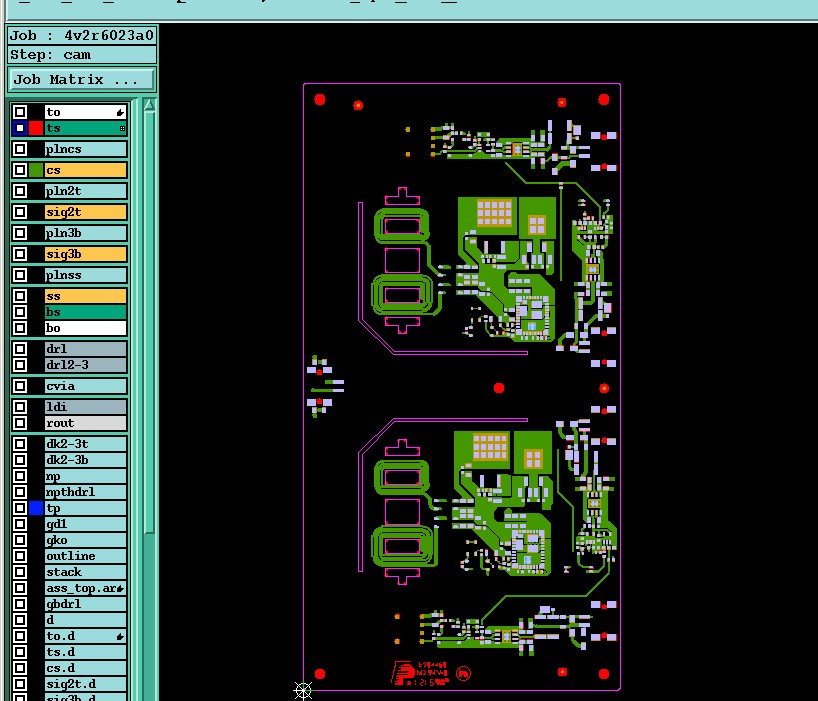Click the red color swatch beside ts
The height and width of the screenshot is (701, 818).
click(x=35, y=128)
